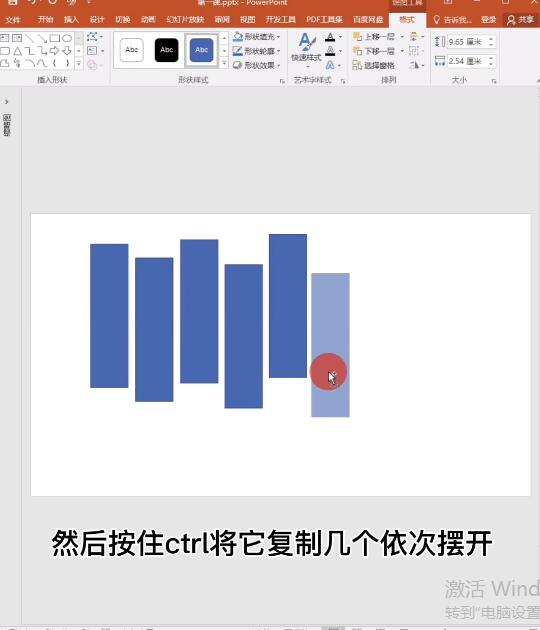This screenshot has height=630, width=540.
Task: Choose the oval shape in gallery
Action: point(67,39)
